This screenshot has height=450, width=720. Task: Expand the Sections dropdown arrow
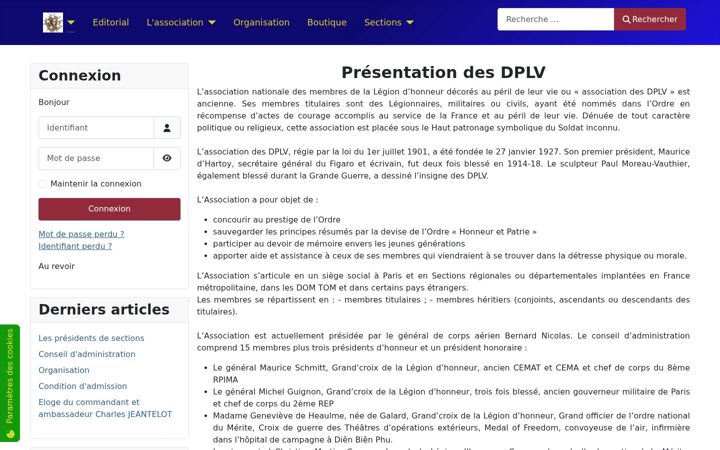(x=410, y=22)
